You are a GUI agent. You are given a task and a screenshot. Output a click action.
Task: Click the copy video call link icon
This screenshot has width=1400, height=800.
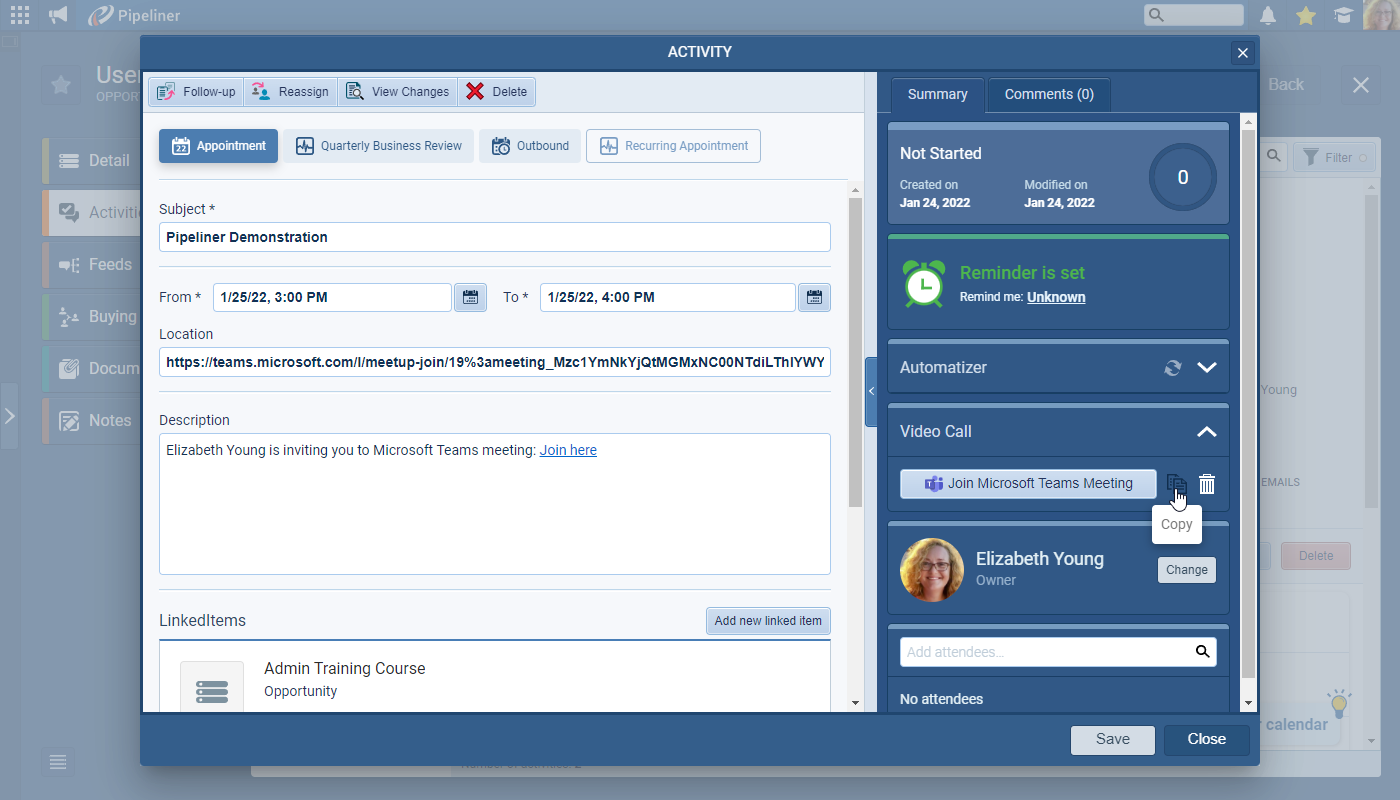pos(1176,484)
